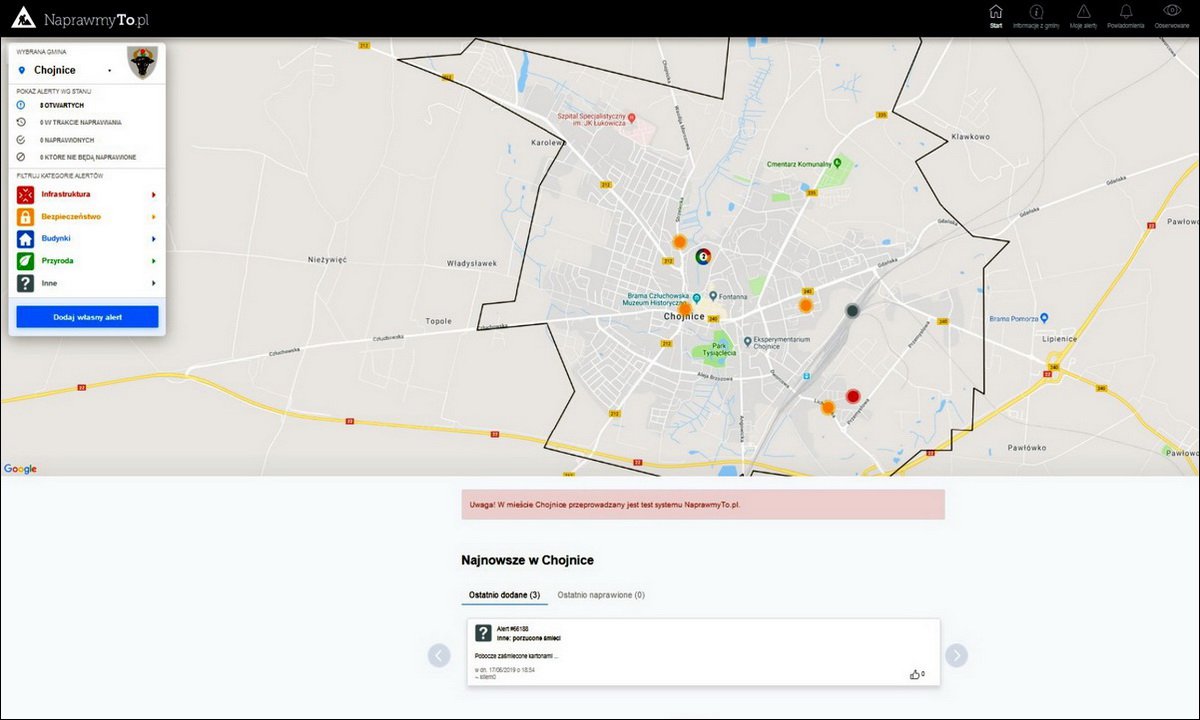Click the orange Bezpieczeństwo lock icon
Screen dimensions: 1200x720
coord(26,216)
